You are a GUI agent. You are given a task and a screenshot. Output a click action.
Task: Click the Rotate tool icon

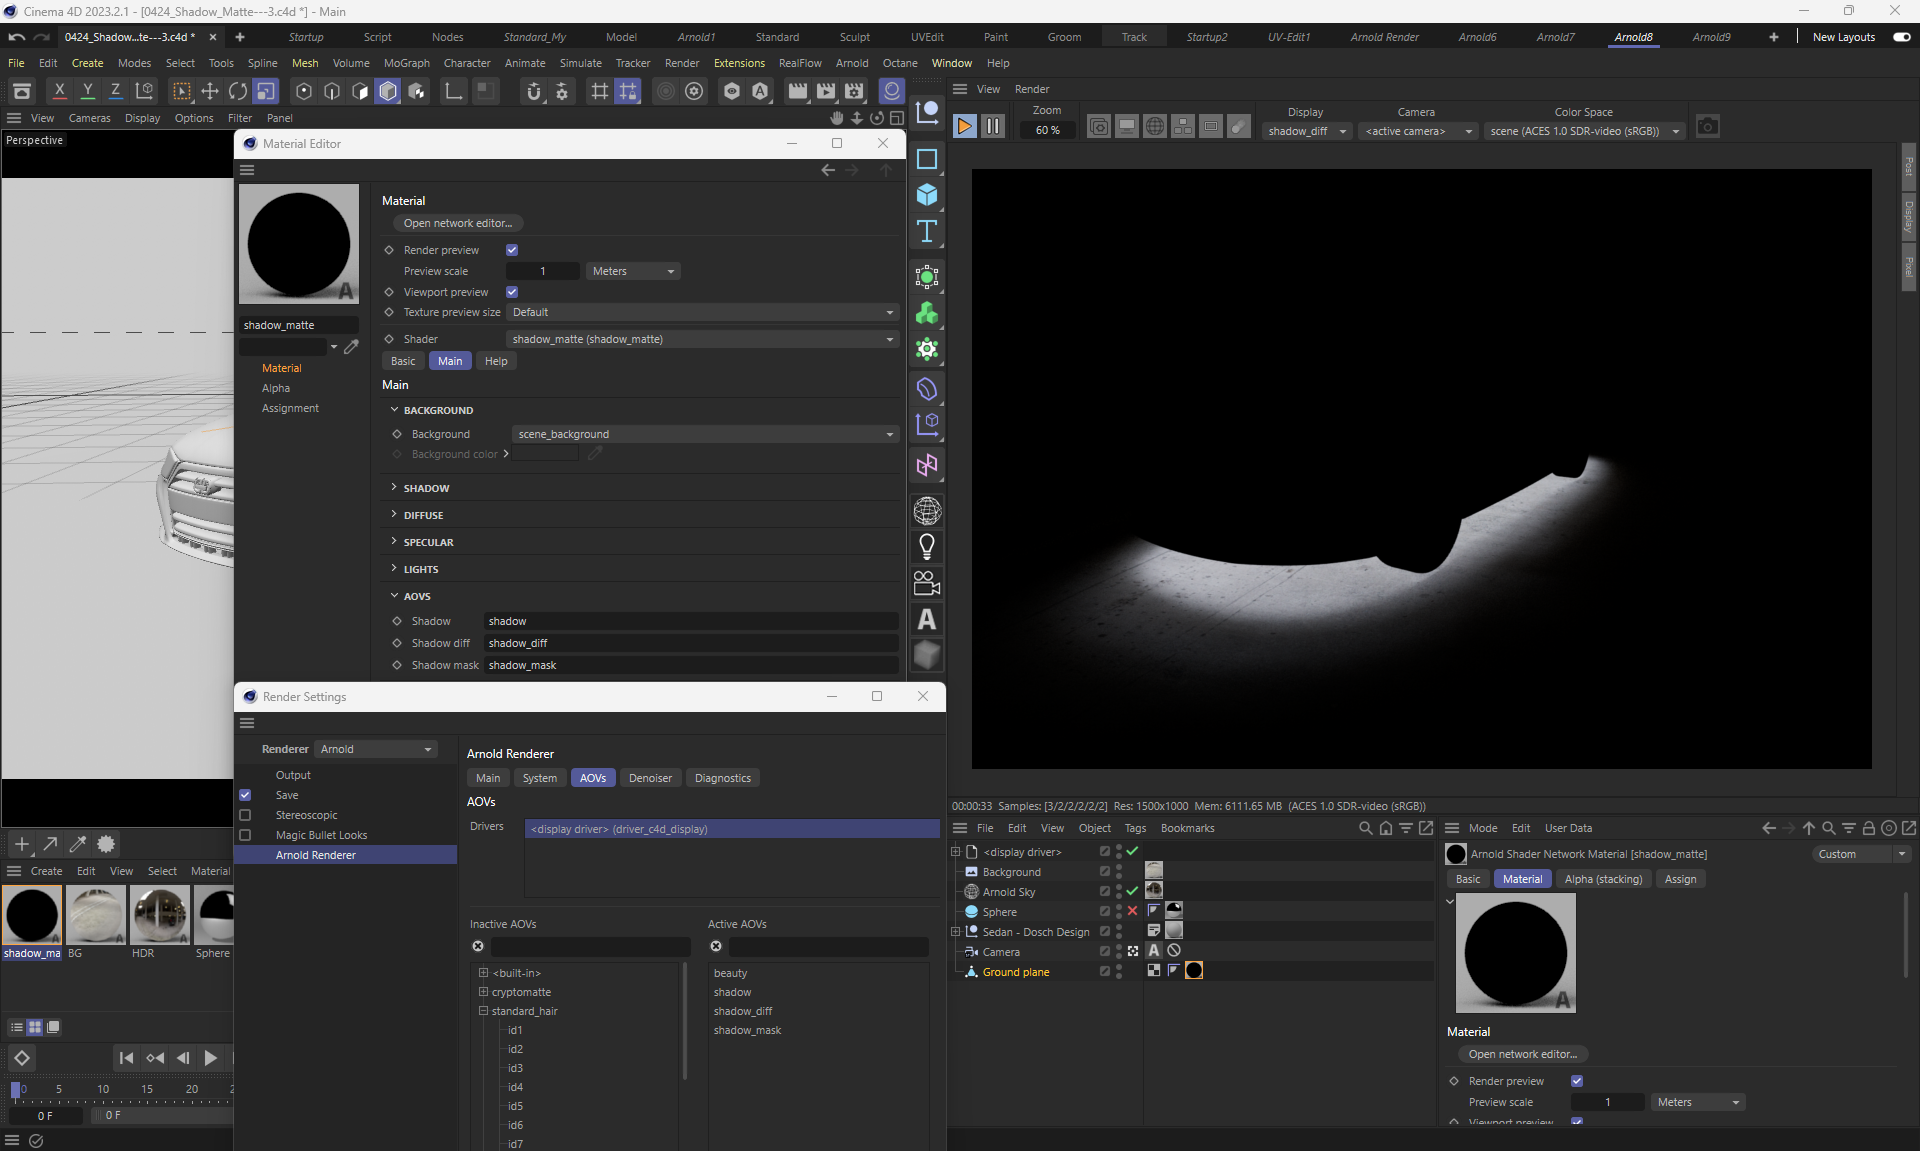[x=238, y=91]
